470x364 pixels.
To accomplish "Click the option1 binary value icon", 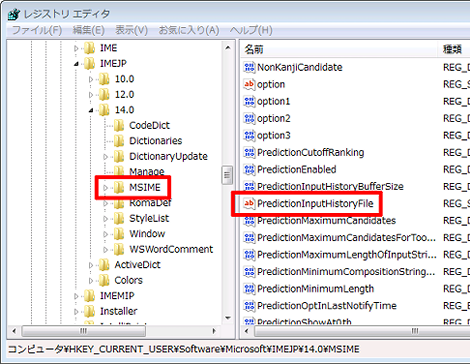I will tap(249, 101).
